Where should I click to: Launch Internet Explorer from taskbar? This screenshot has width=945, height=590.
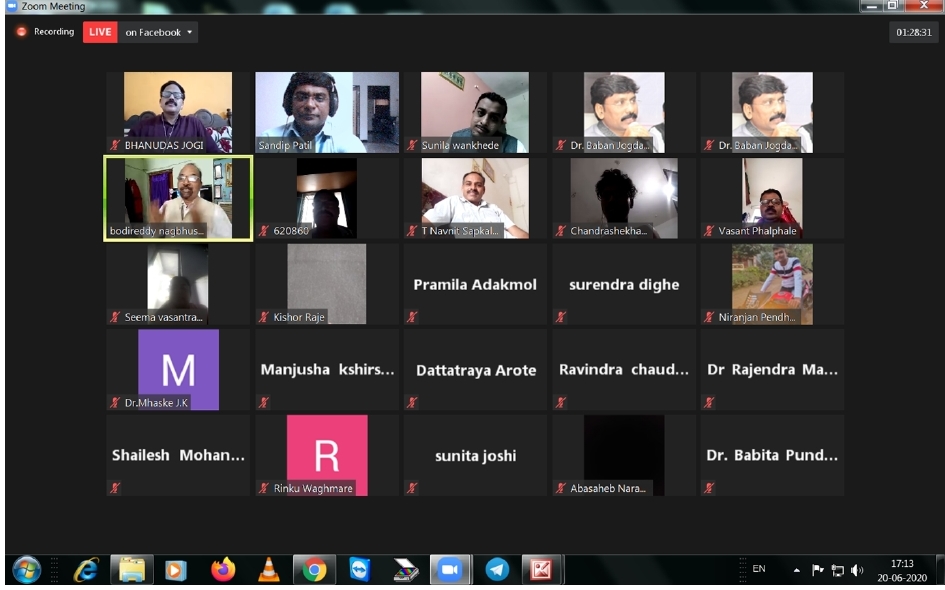tap(86, 570)
